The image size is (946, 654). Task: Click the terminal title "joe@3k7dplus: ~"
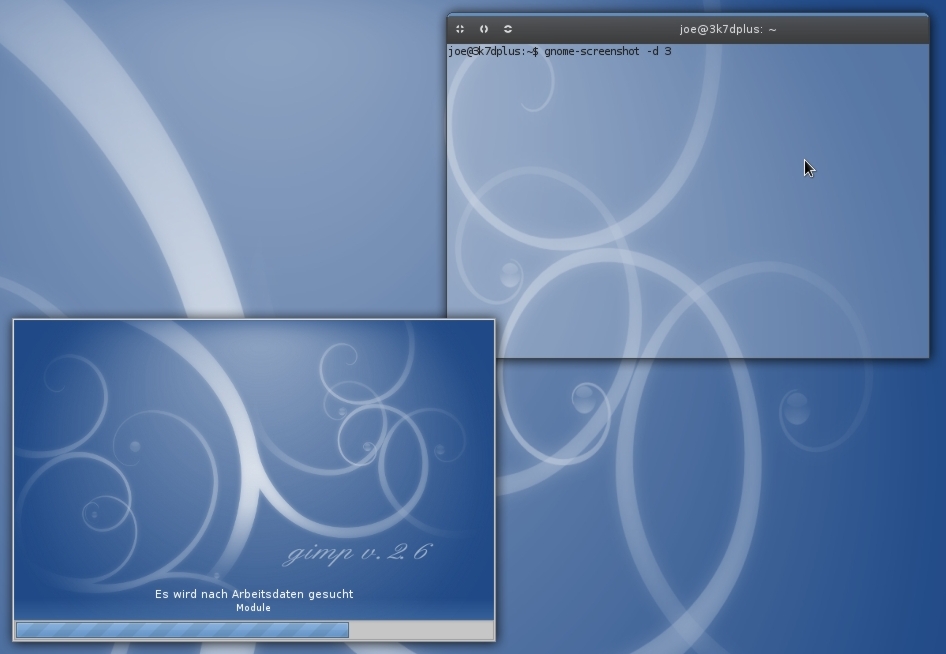728,29
